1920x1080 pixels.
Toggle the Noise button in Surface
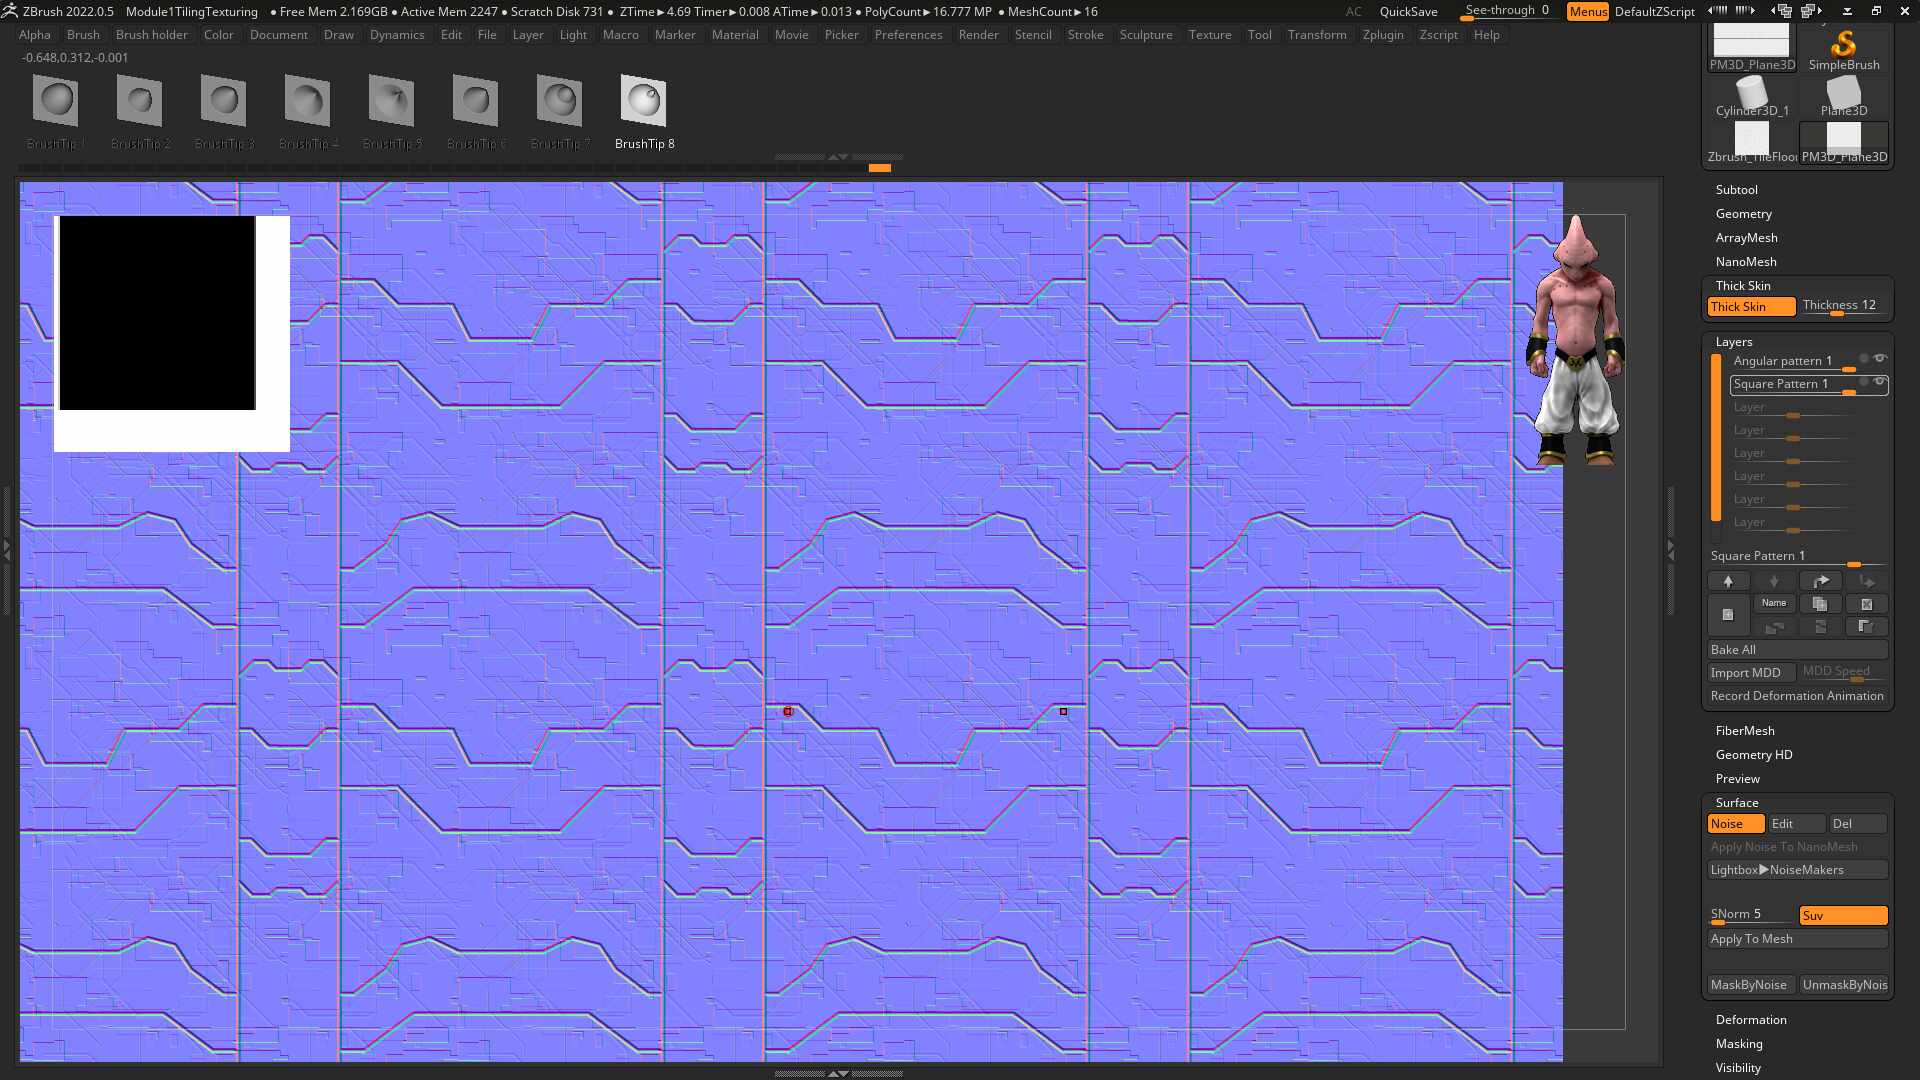coord(1736,824)
